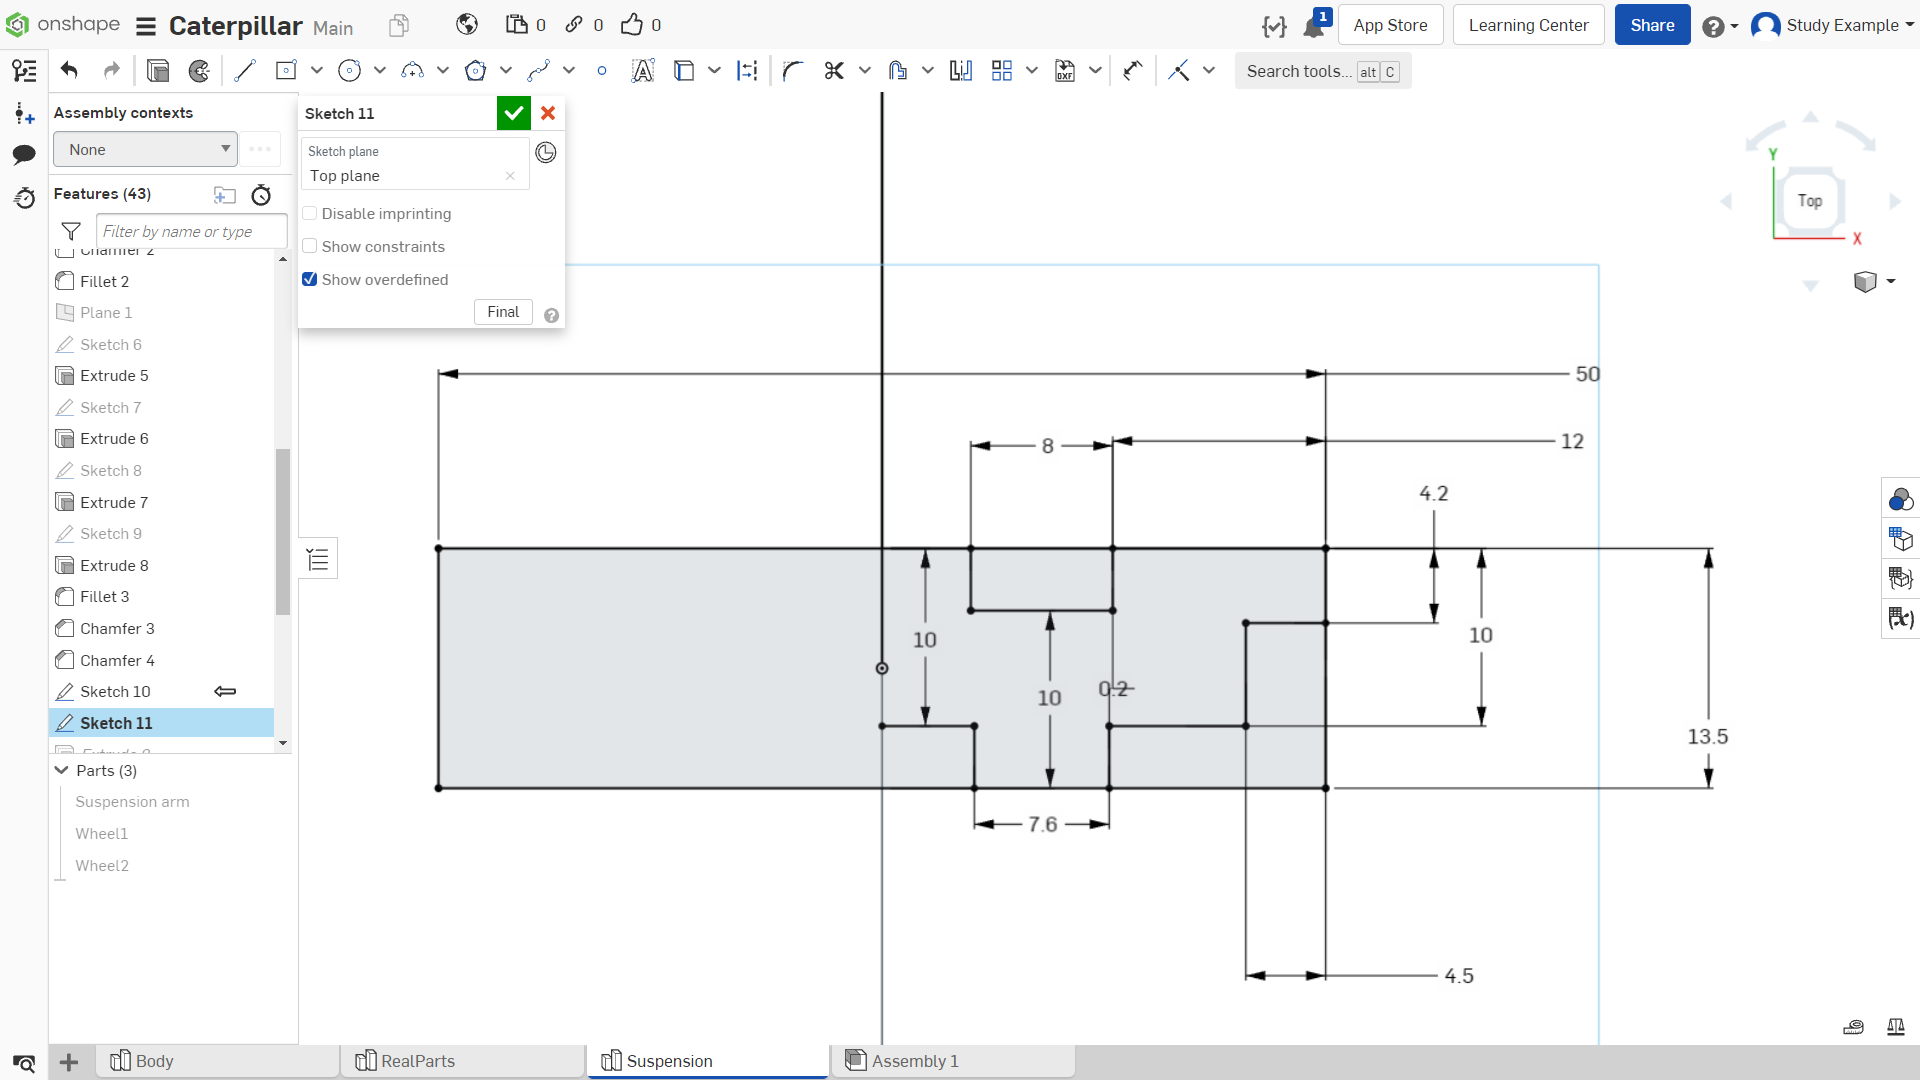Select the Line sketch tool

pyautogui.click(x=245, y=71)
